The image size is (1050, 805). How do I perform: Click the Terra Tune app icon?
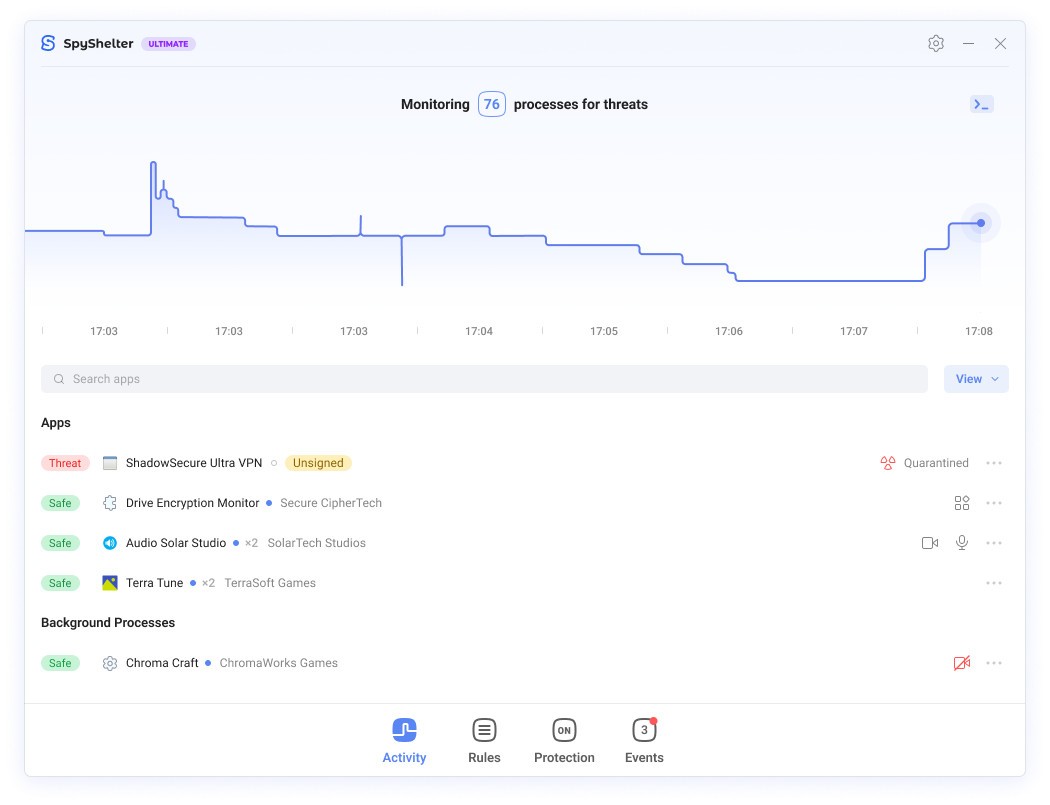tap(110, 583)
